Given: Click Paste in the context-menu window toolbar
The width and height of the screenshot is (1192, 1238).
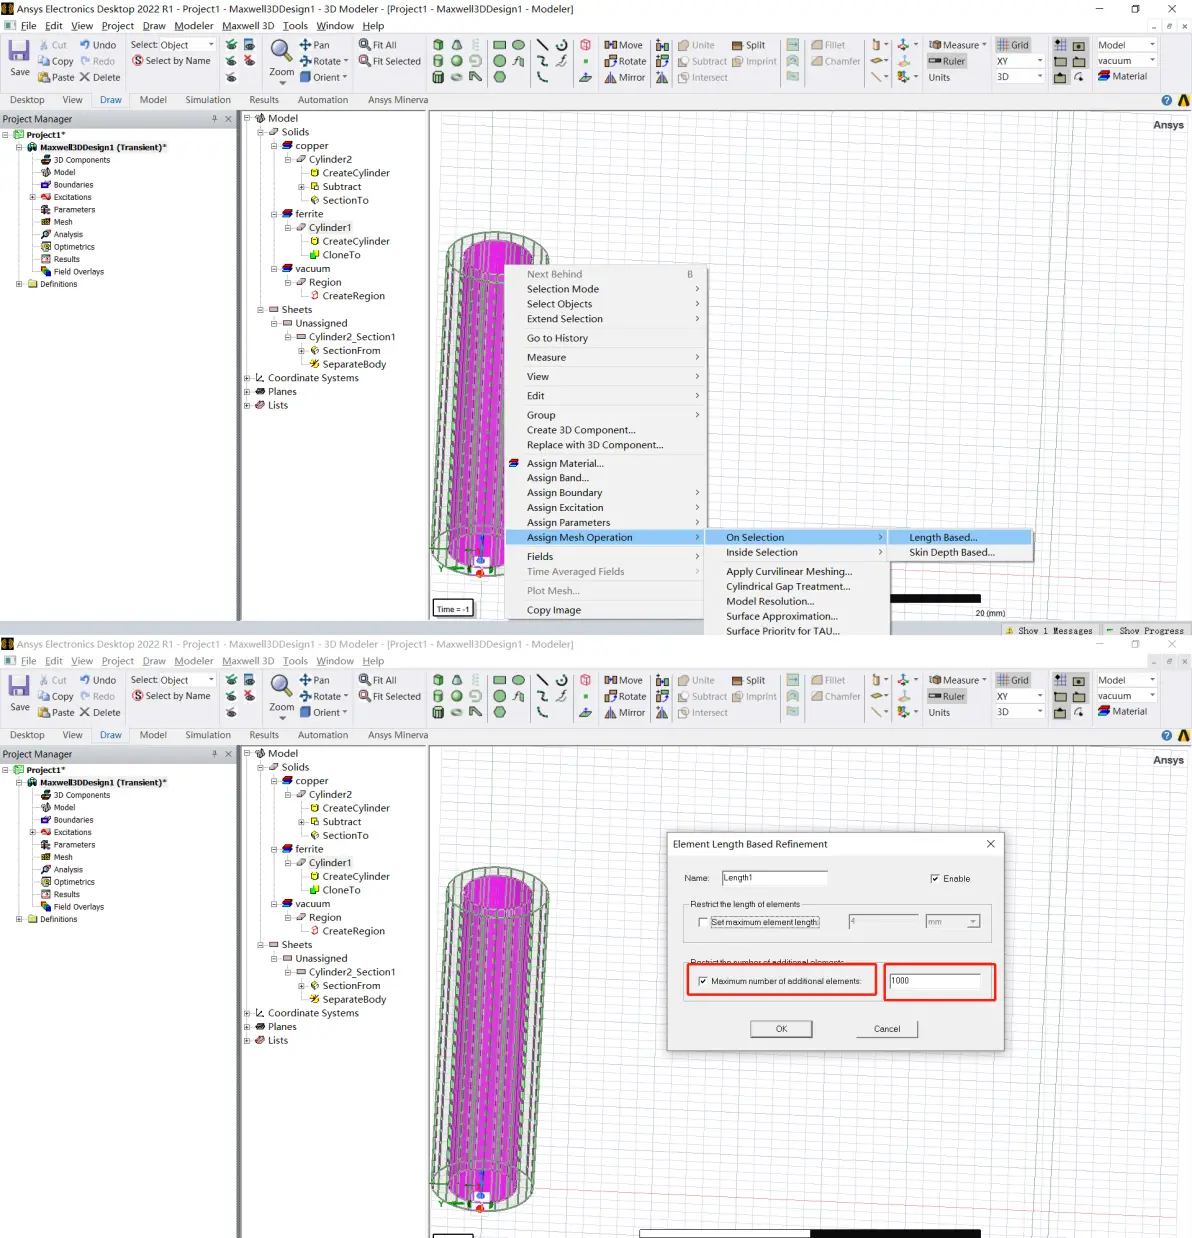Looking at the screenshot, I should [56, 77].
